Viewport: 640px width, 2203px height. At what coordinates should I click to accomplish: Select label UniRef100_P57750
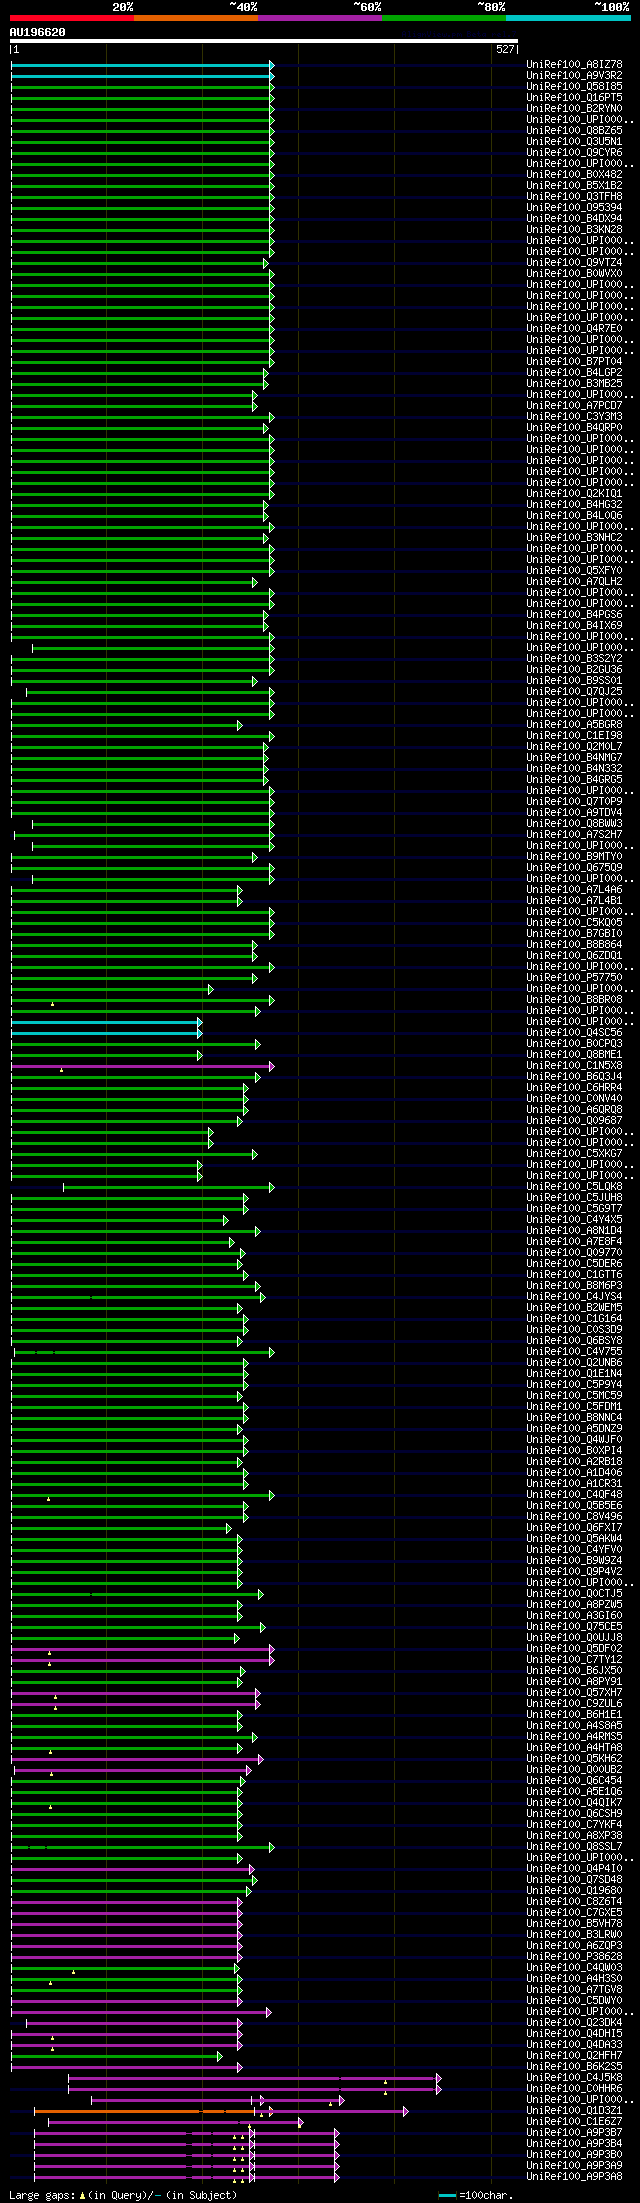coord(574,977)
